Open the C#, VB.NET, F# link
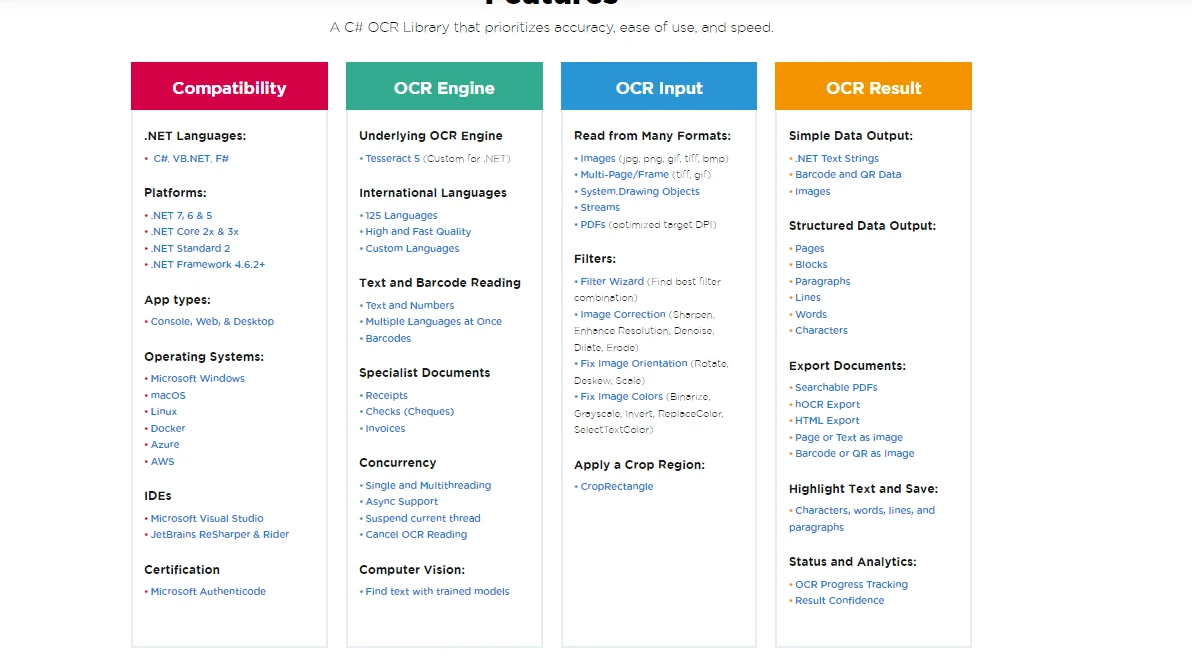The image size is (1192, 663). (x=190, y=158)
